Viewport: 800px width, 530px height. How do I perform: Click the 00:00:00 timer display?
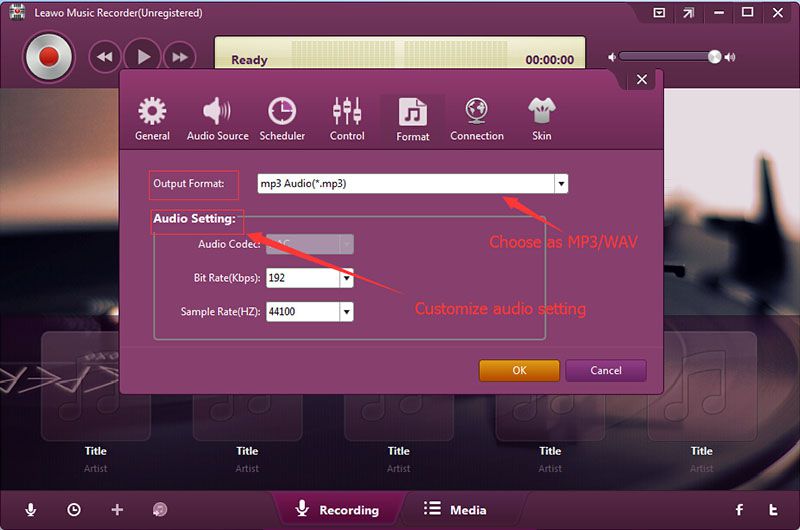click(549, 60)
